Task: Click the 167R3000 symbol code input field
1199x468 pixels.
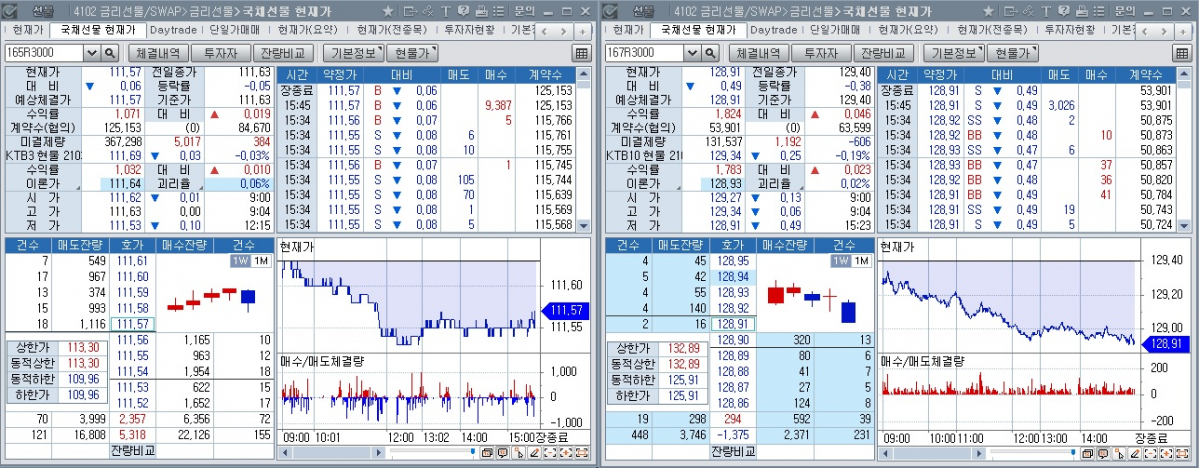Action: (x=644, y=53)
